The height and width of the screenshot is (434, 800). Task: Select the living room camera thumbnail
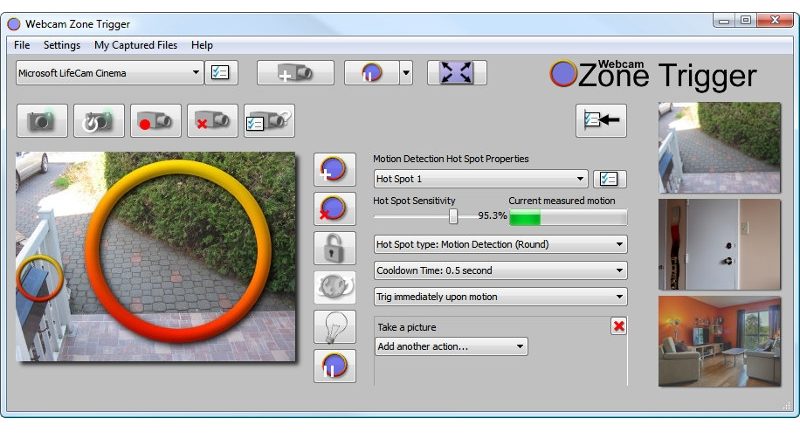click(x=719, y=342)
